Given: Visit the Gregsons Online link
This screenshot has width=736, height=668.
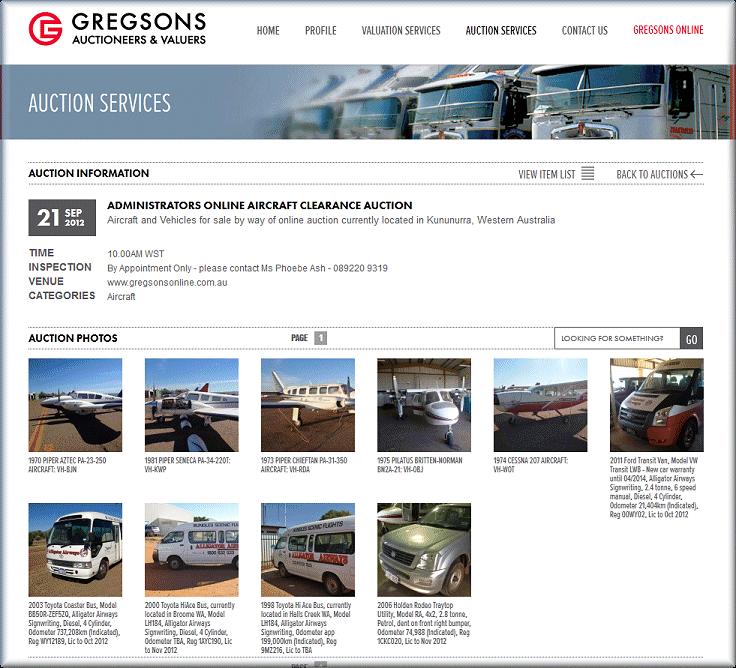Looking at the screenshot, I should tap(668, 30).
